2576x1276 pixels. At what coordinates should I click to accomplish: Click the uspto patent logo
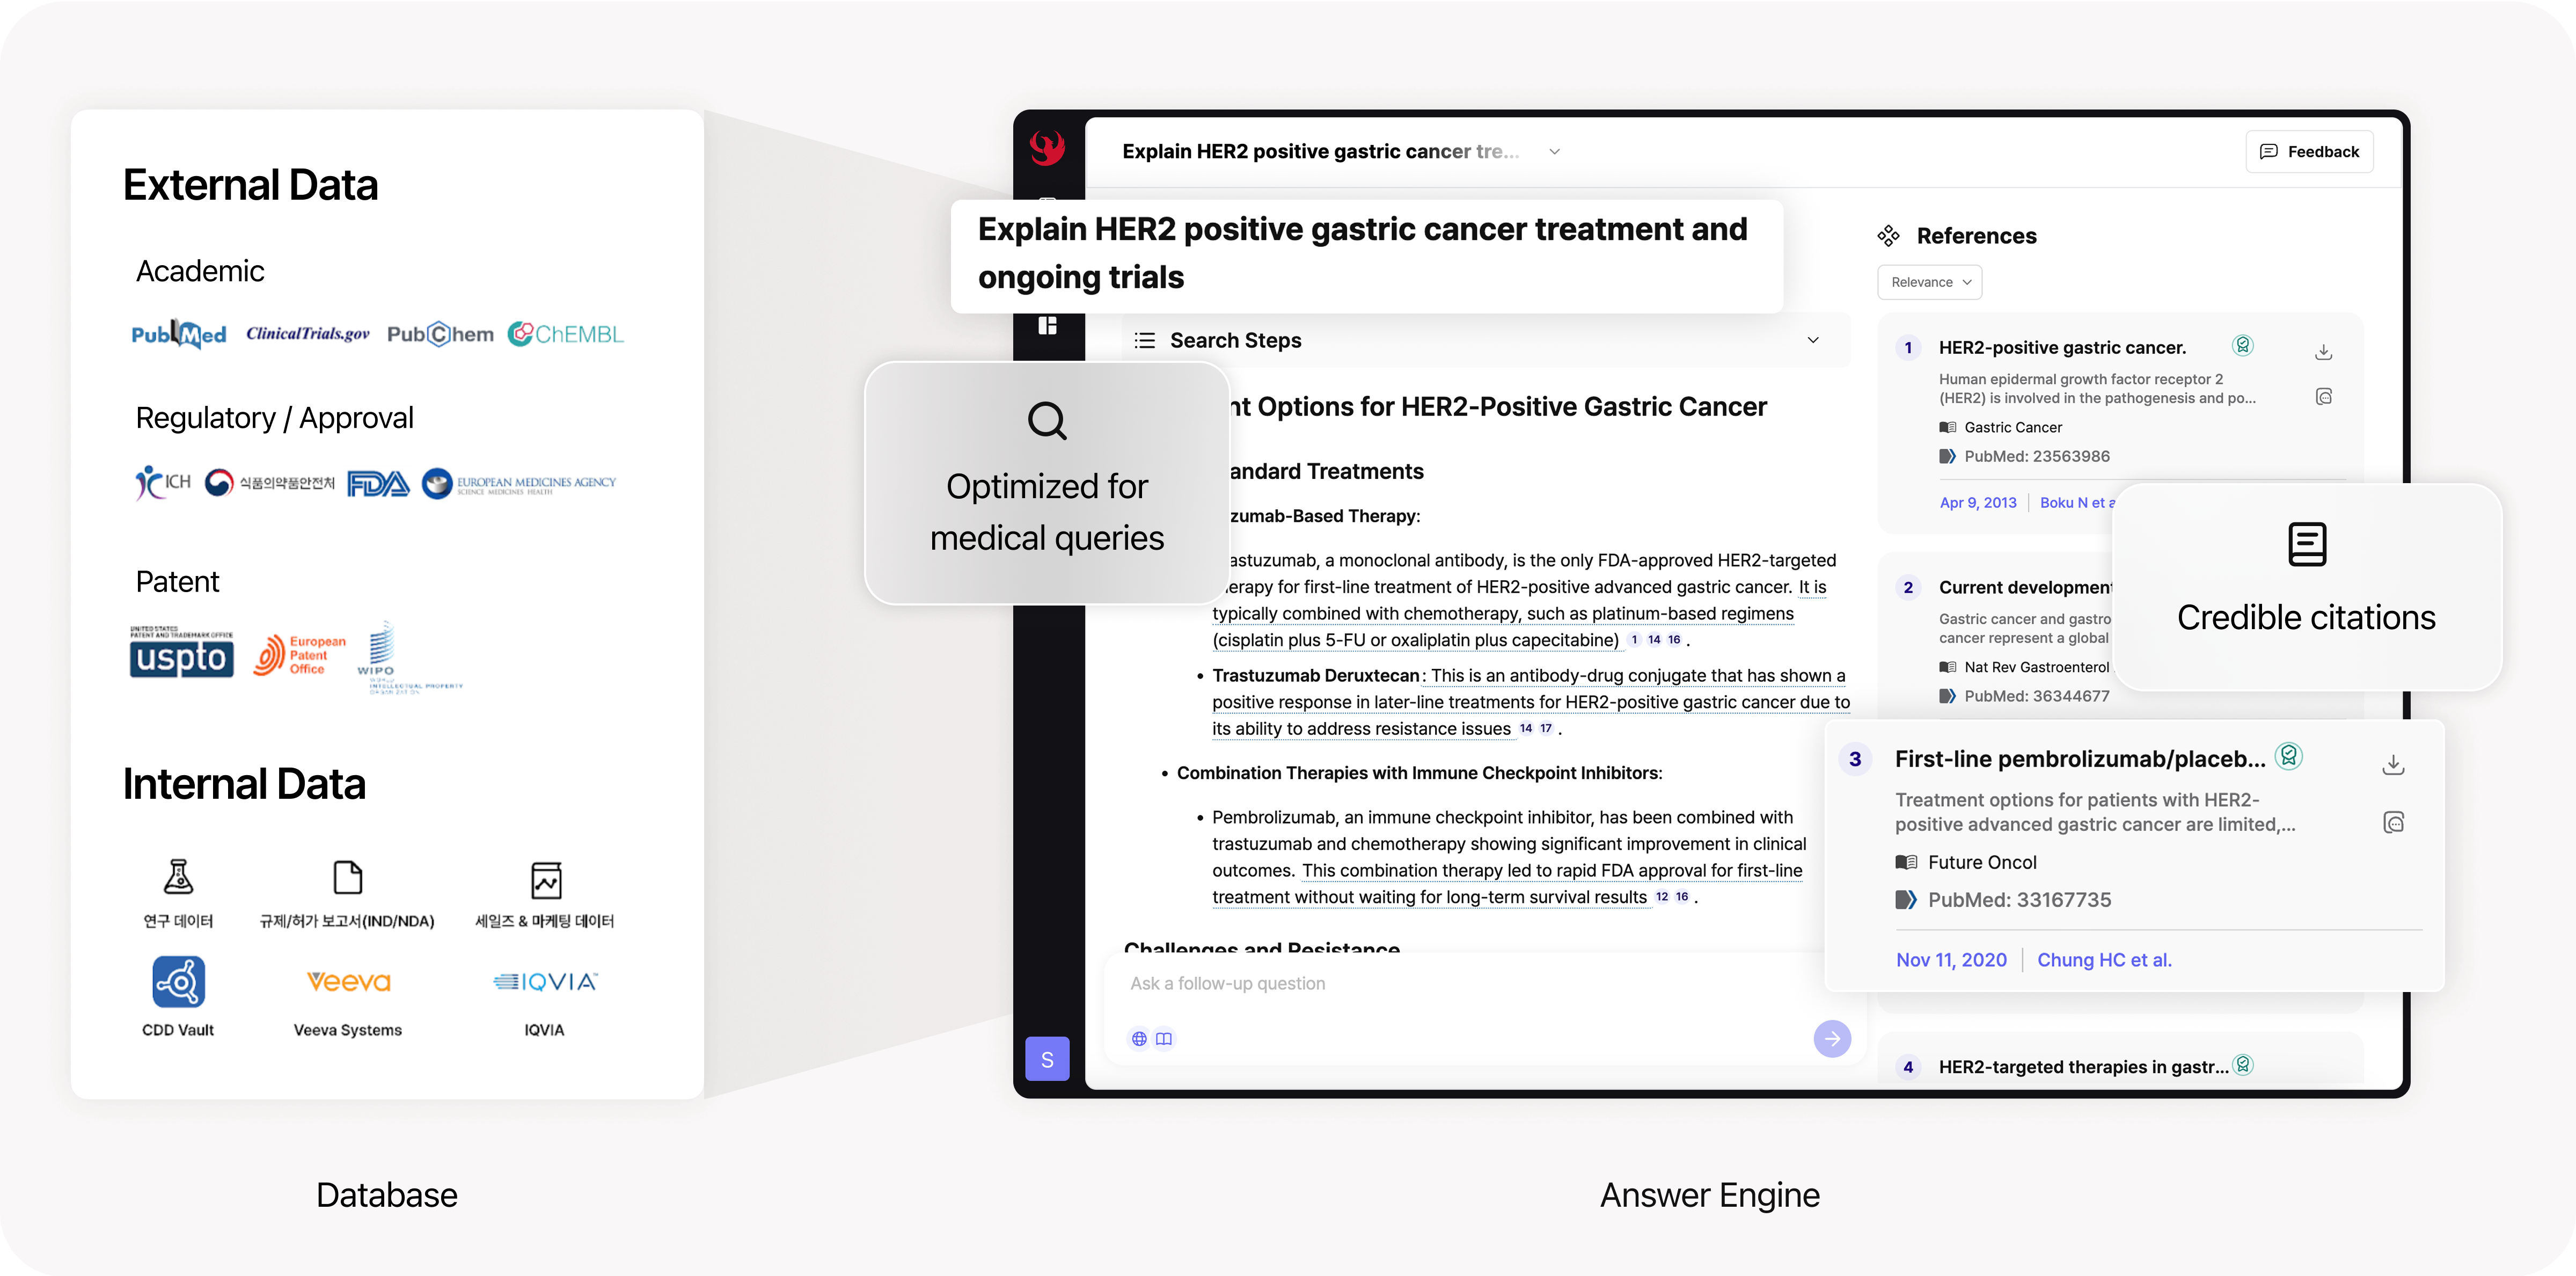(x=181, y=653)
